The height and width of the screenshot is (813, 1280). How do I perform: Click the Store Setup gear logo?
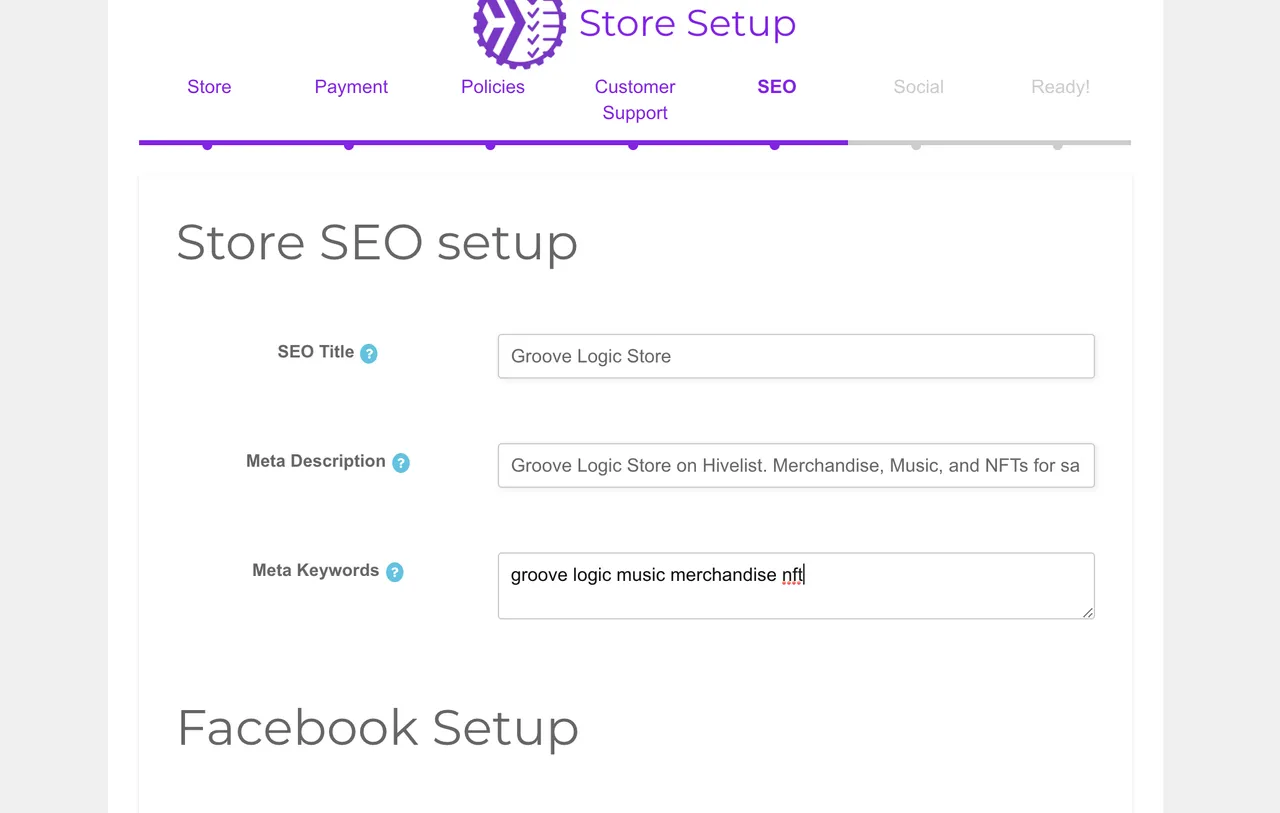coord(519,32)
